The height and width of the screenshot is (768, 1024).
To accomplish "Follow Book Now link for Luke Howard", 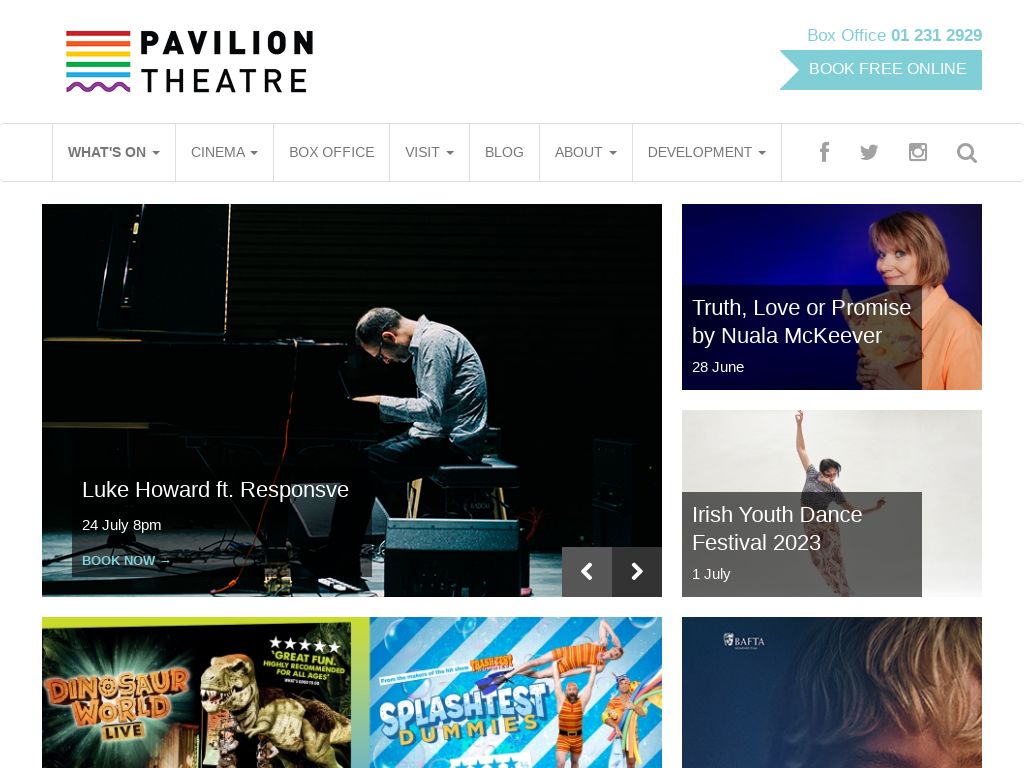I will [126, 560].
